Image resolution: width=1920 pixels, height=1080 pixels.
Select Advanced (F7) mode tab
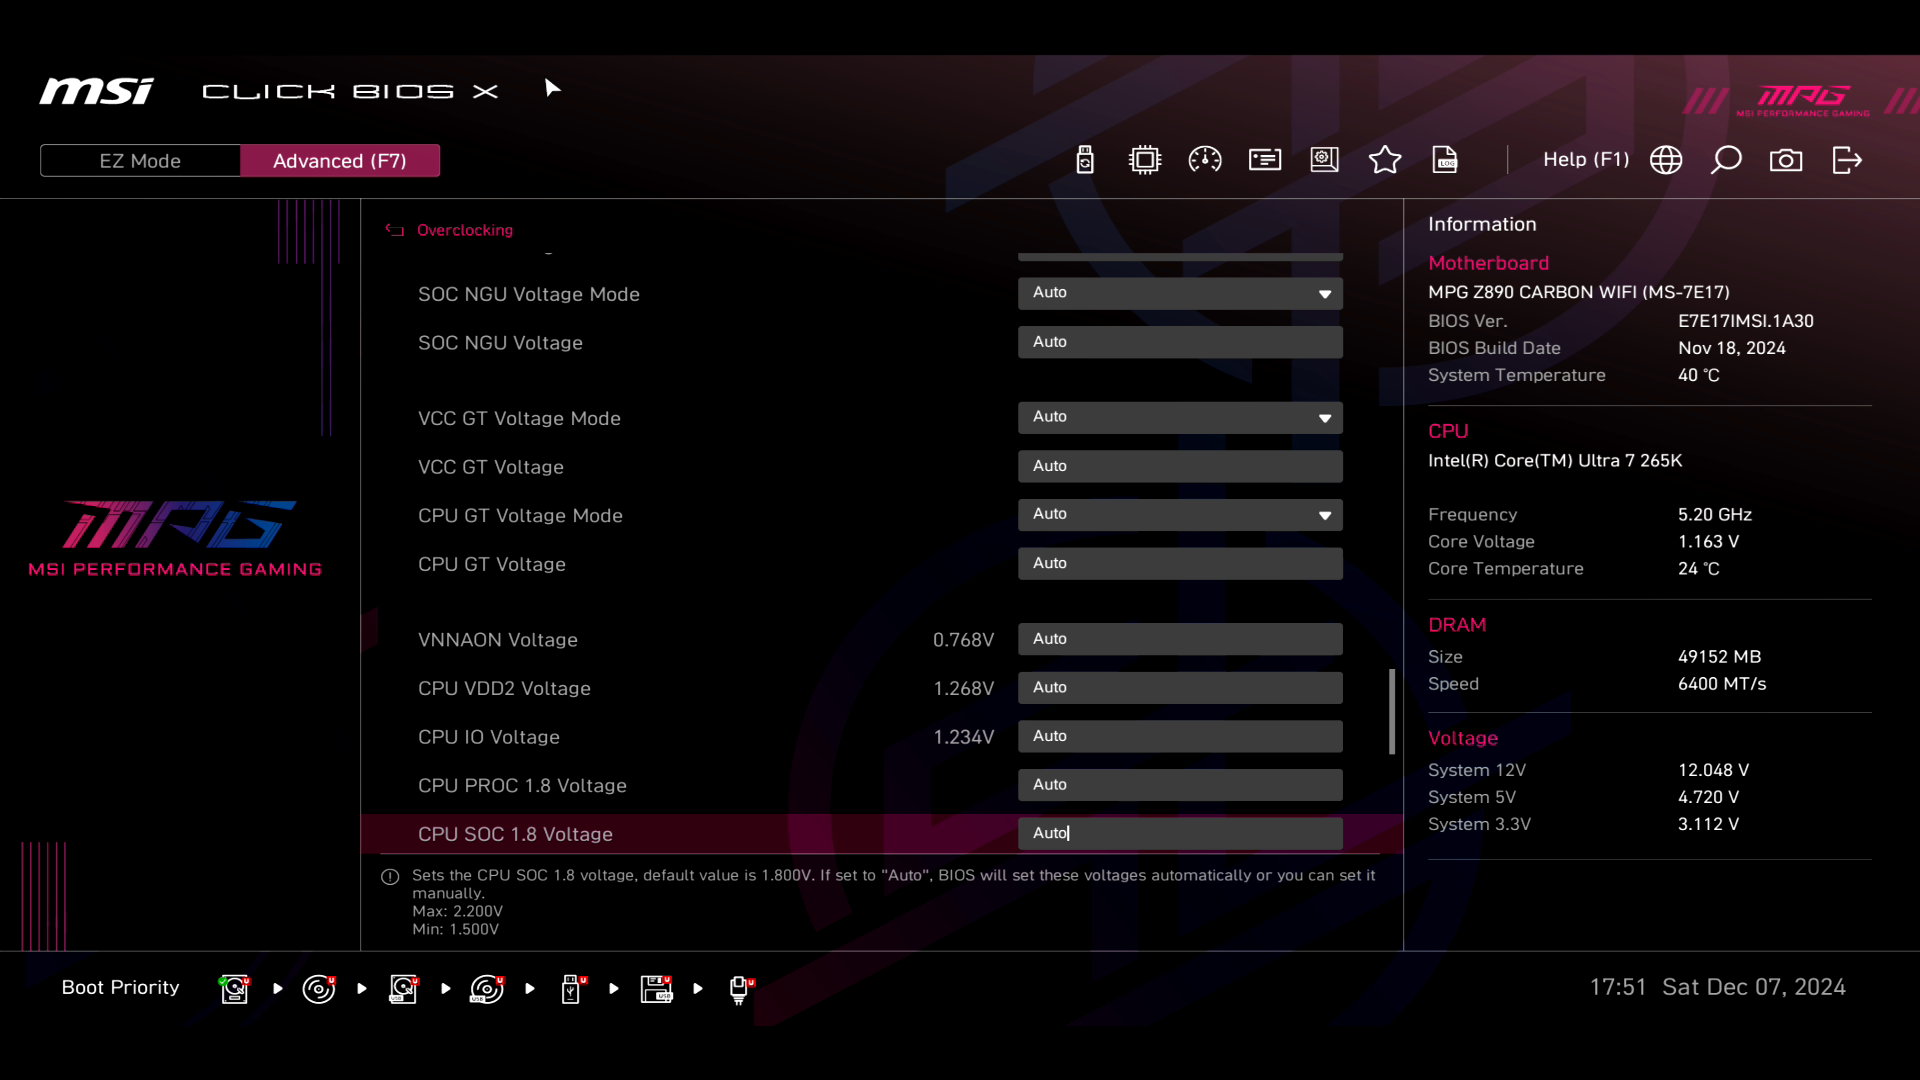click(x=340, y=161)
